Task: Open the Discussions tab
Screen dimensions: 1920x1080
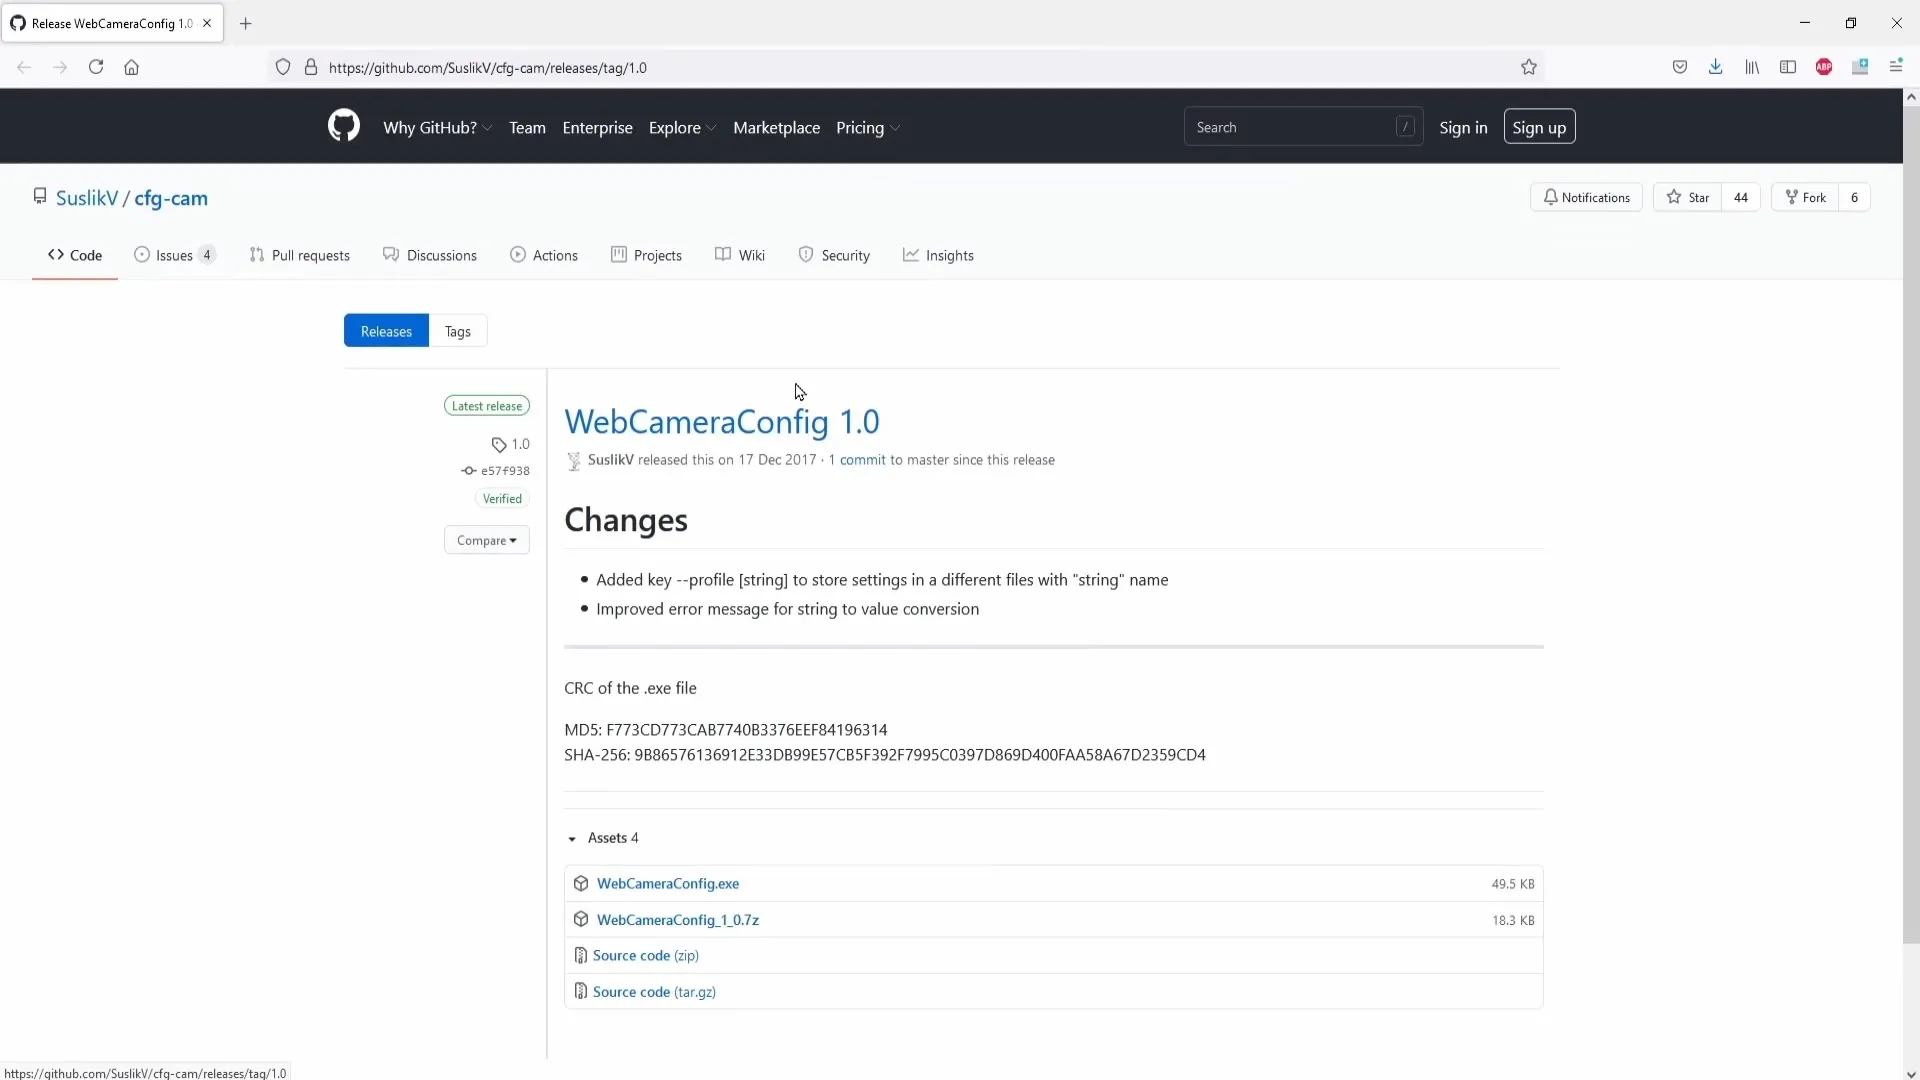Action: 430,255
